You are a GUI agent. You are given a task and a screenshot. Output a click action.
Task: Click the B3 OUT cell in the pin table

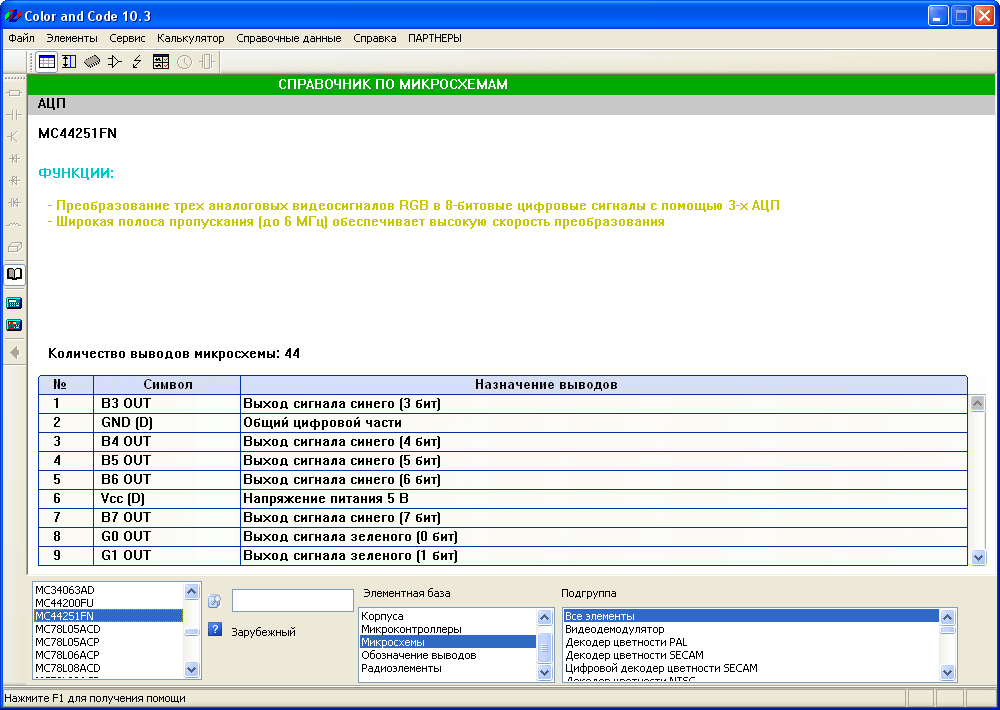coord(167,404)
